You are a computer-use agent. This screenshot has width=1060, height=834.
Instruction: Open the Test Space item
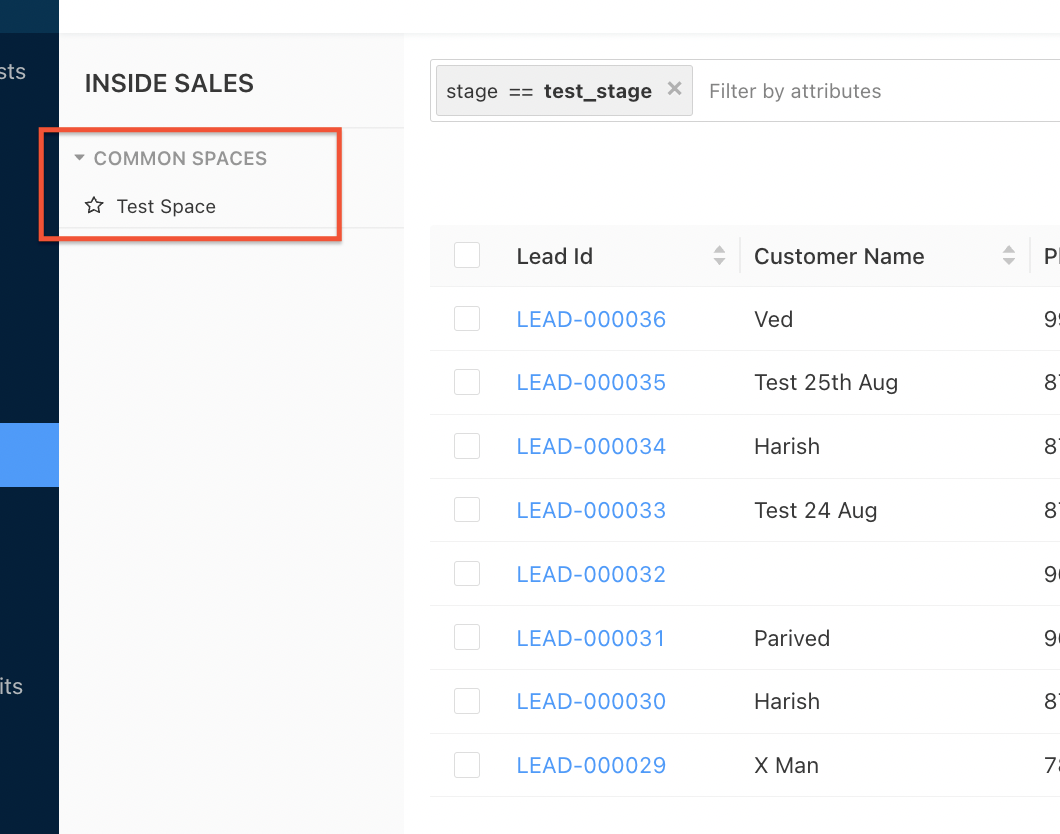coord(166,207)
